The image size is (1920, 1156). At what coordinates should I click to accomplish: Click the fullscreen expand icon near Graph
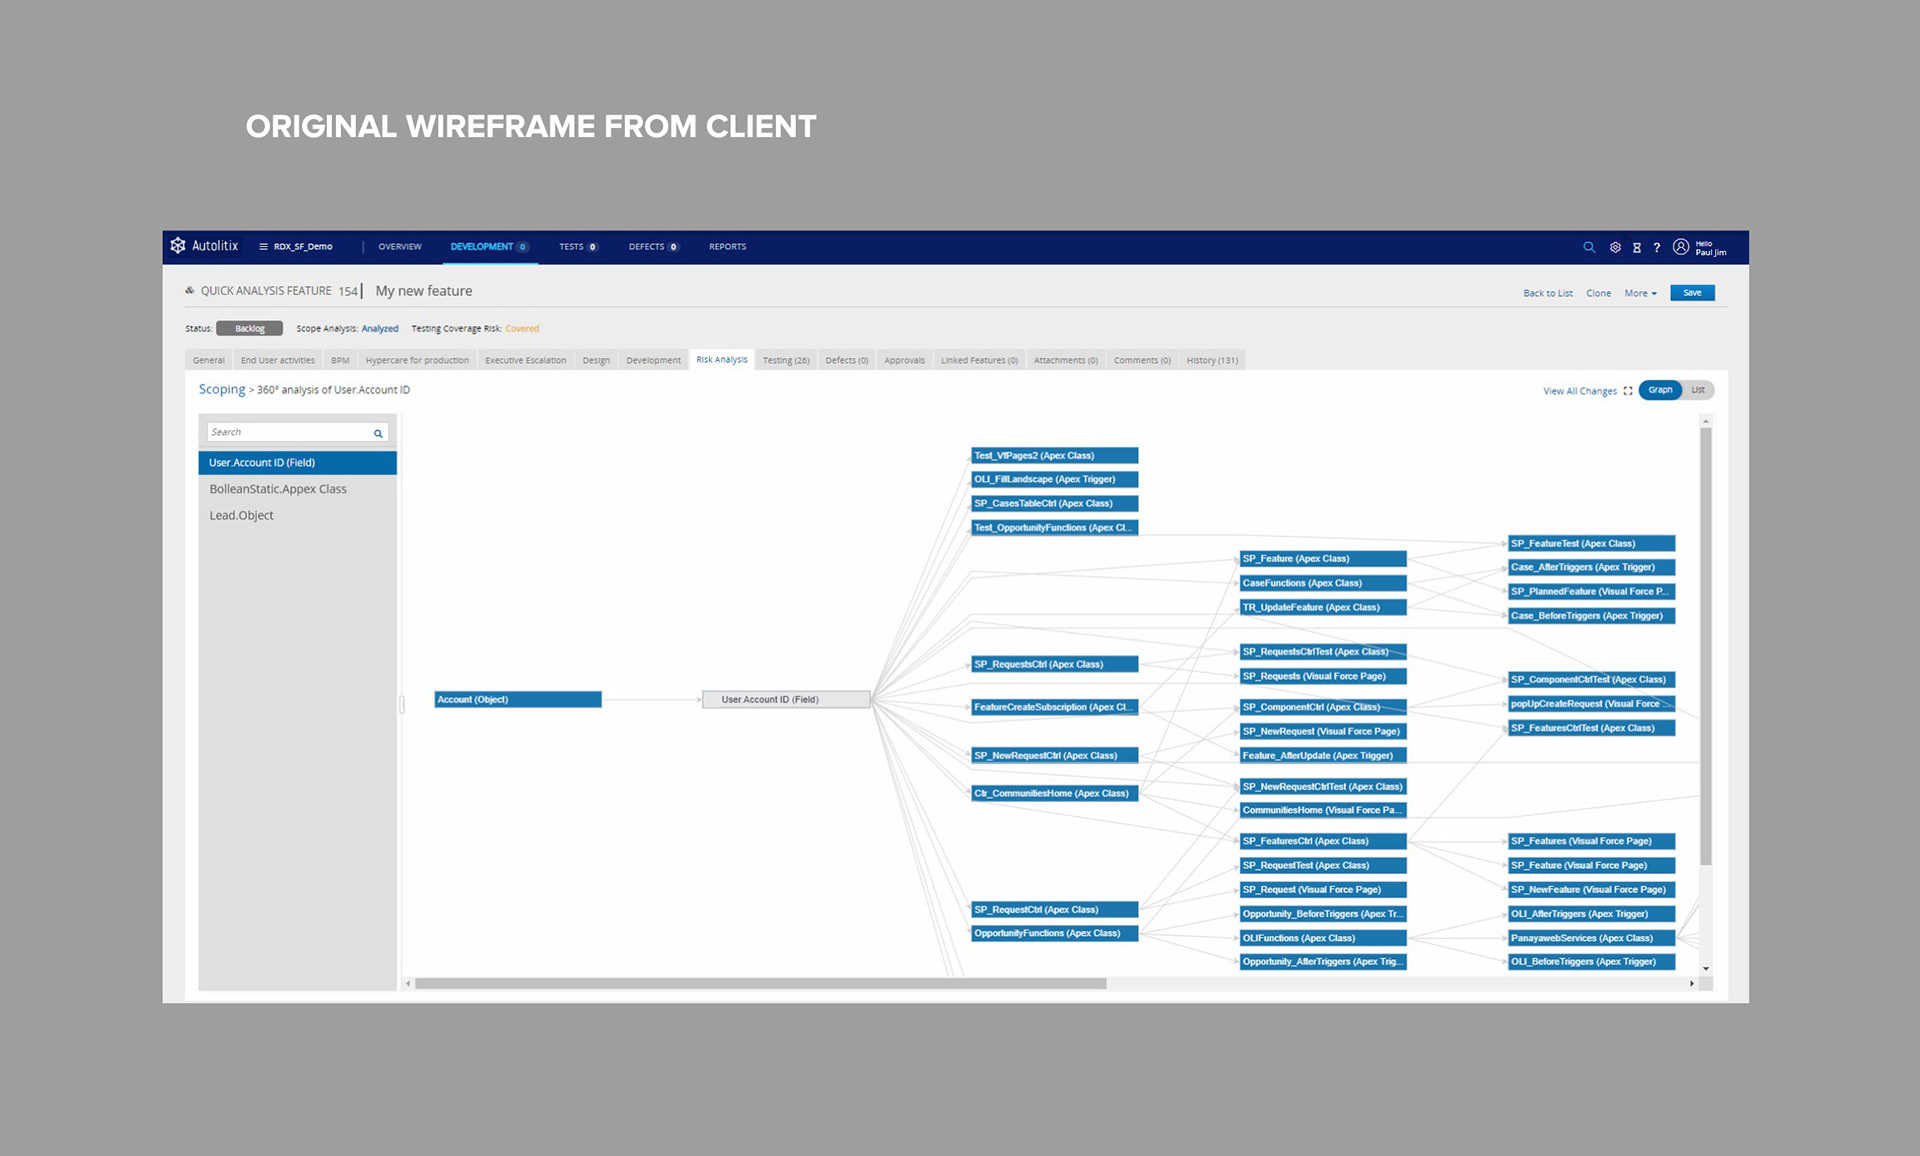pyautogui.click(x=1628, y=391)
